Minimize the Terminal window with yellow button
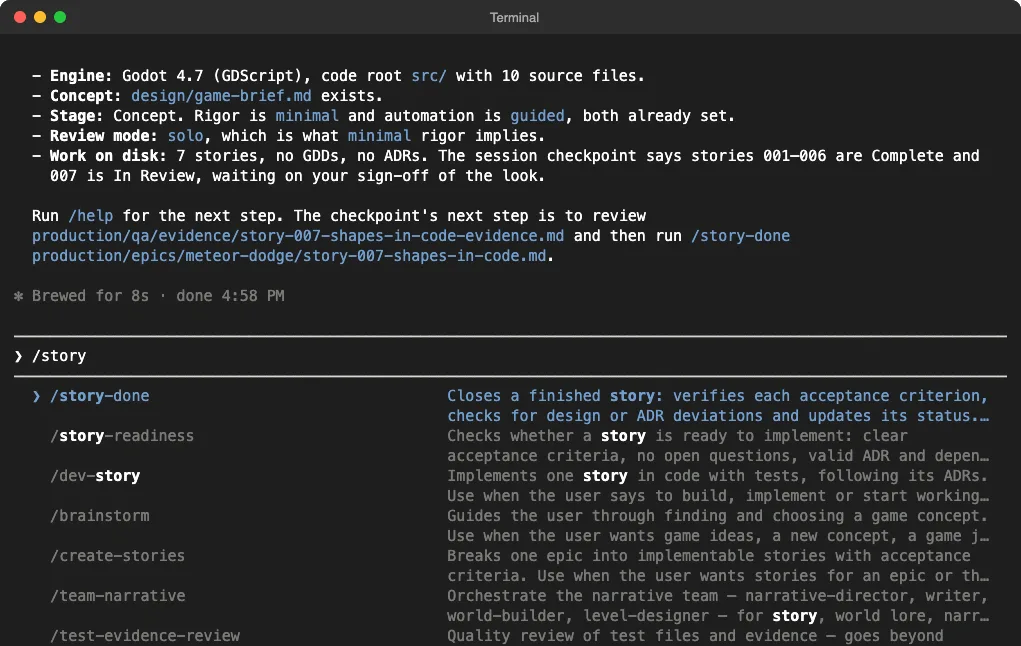The image size is (1021, 646). click(x=40, y=17)
